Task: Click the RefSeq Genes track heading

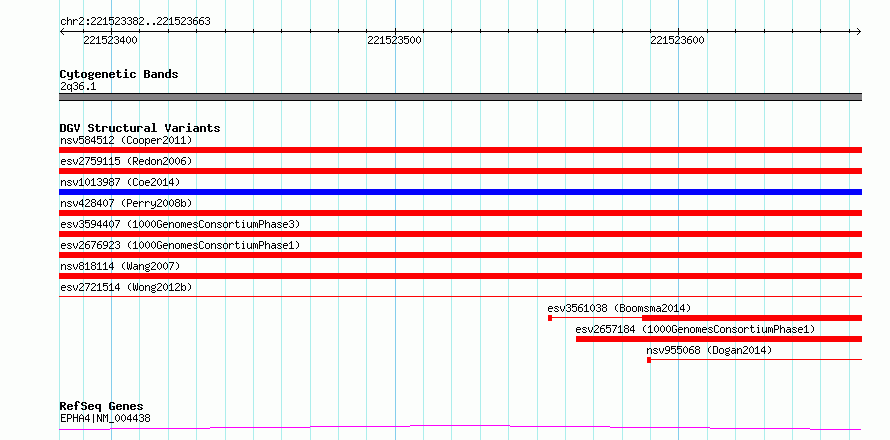Action: [102, 407]
